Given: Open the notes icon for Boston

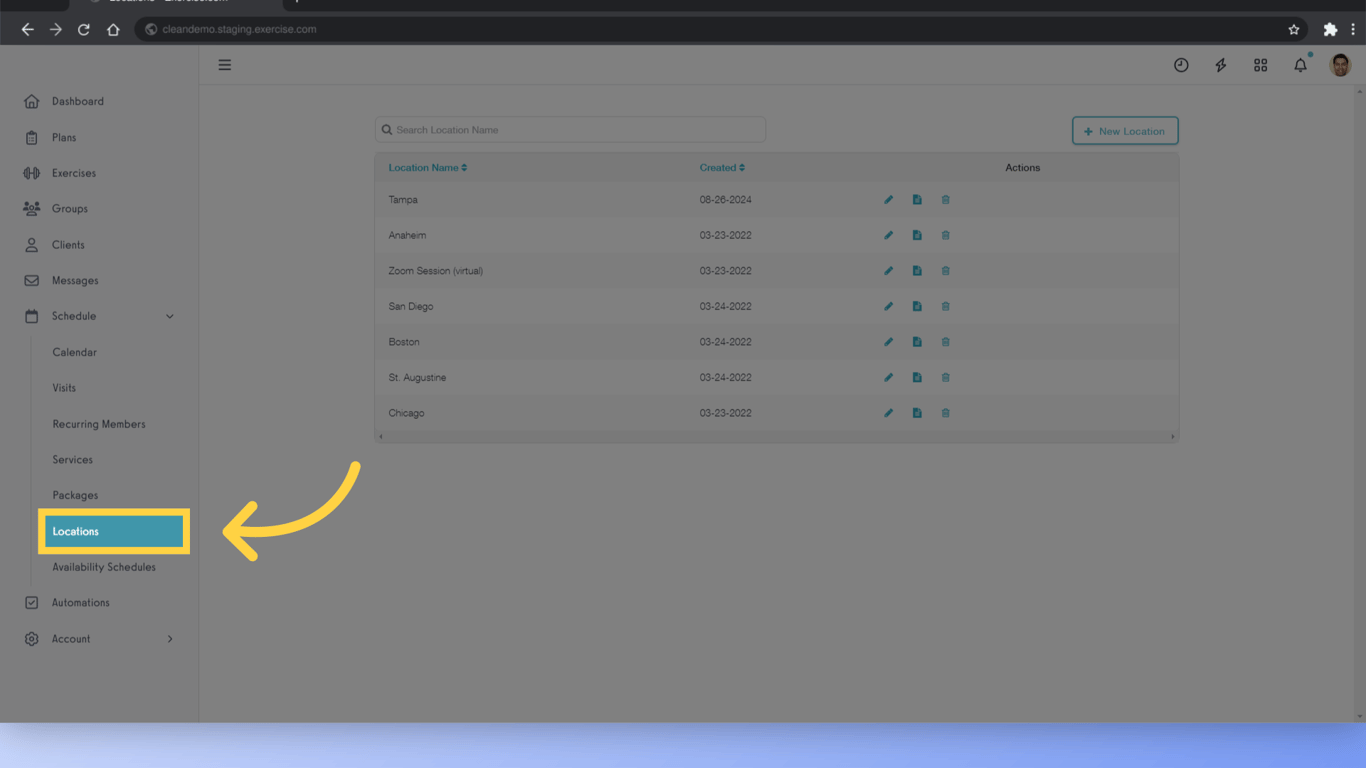Looking at the screenshot, I should (917, 341).
